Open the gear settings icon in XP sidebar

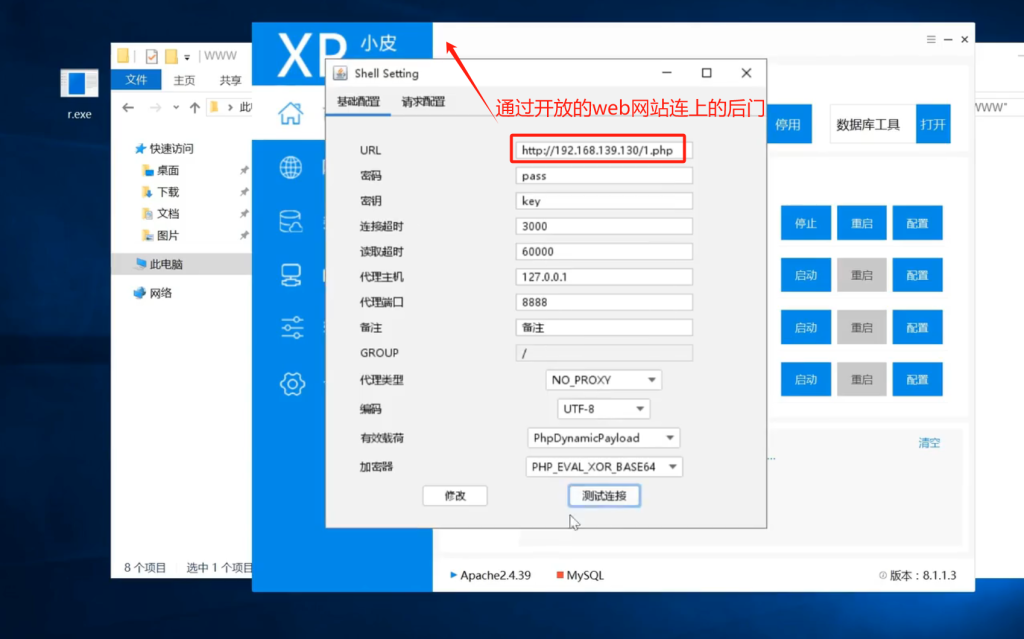pyautogui.click(x=292, y=384)
